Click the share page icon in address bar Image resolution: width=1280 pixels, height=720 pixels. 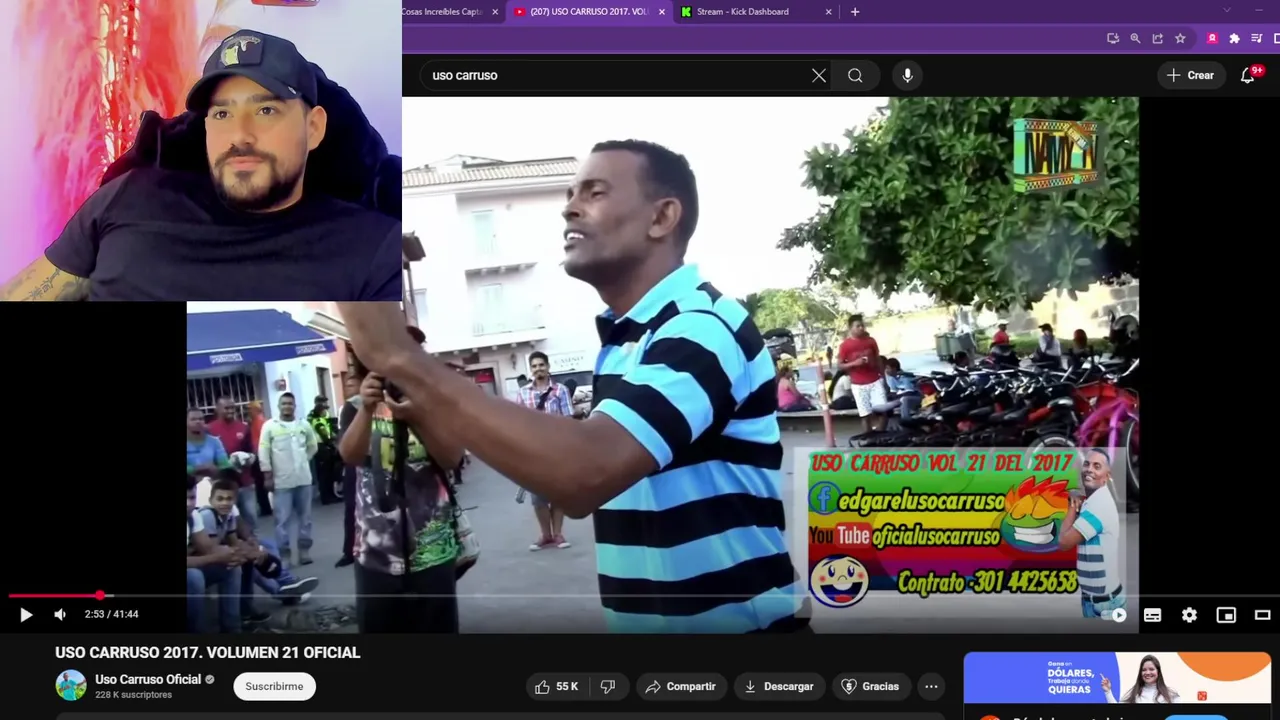coord(1157,38)
